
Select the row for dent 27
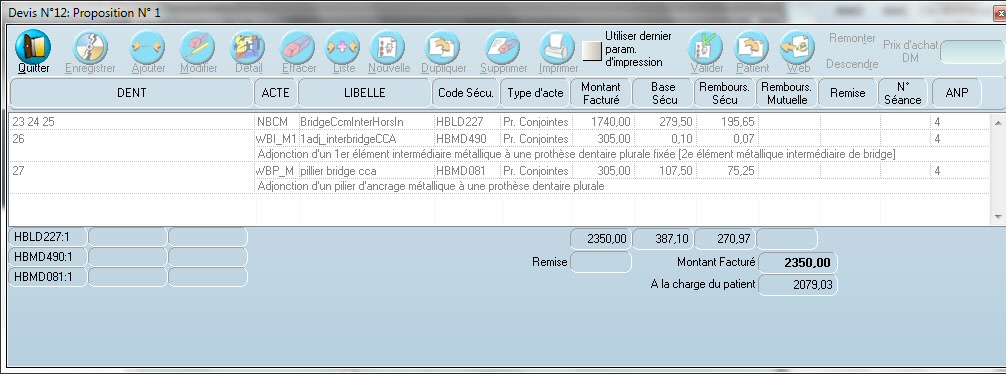pos(500,171)
